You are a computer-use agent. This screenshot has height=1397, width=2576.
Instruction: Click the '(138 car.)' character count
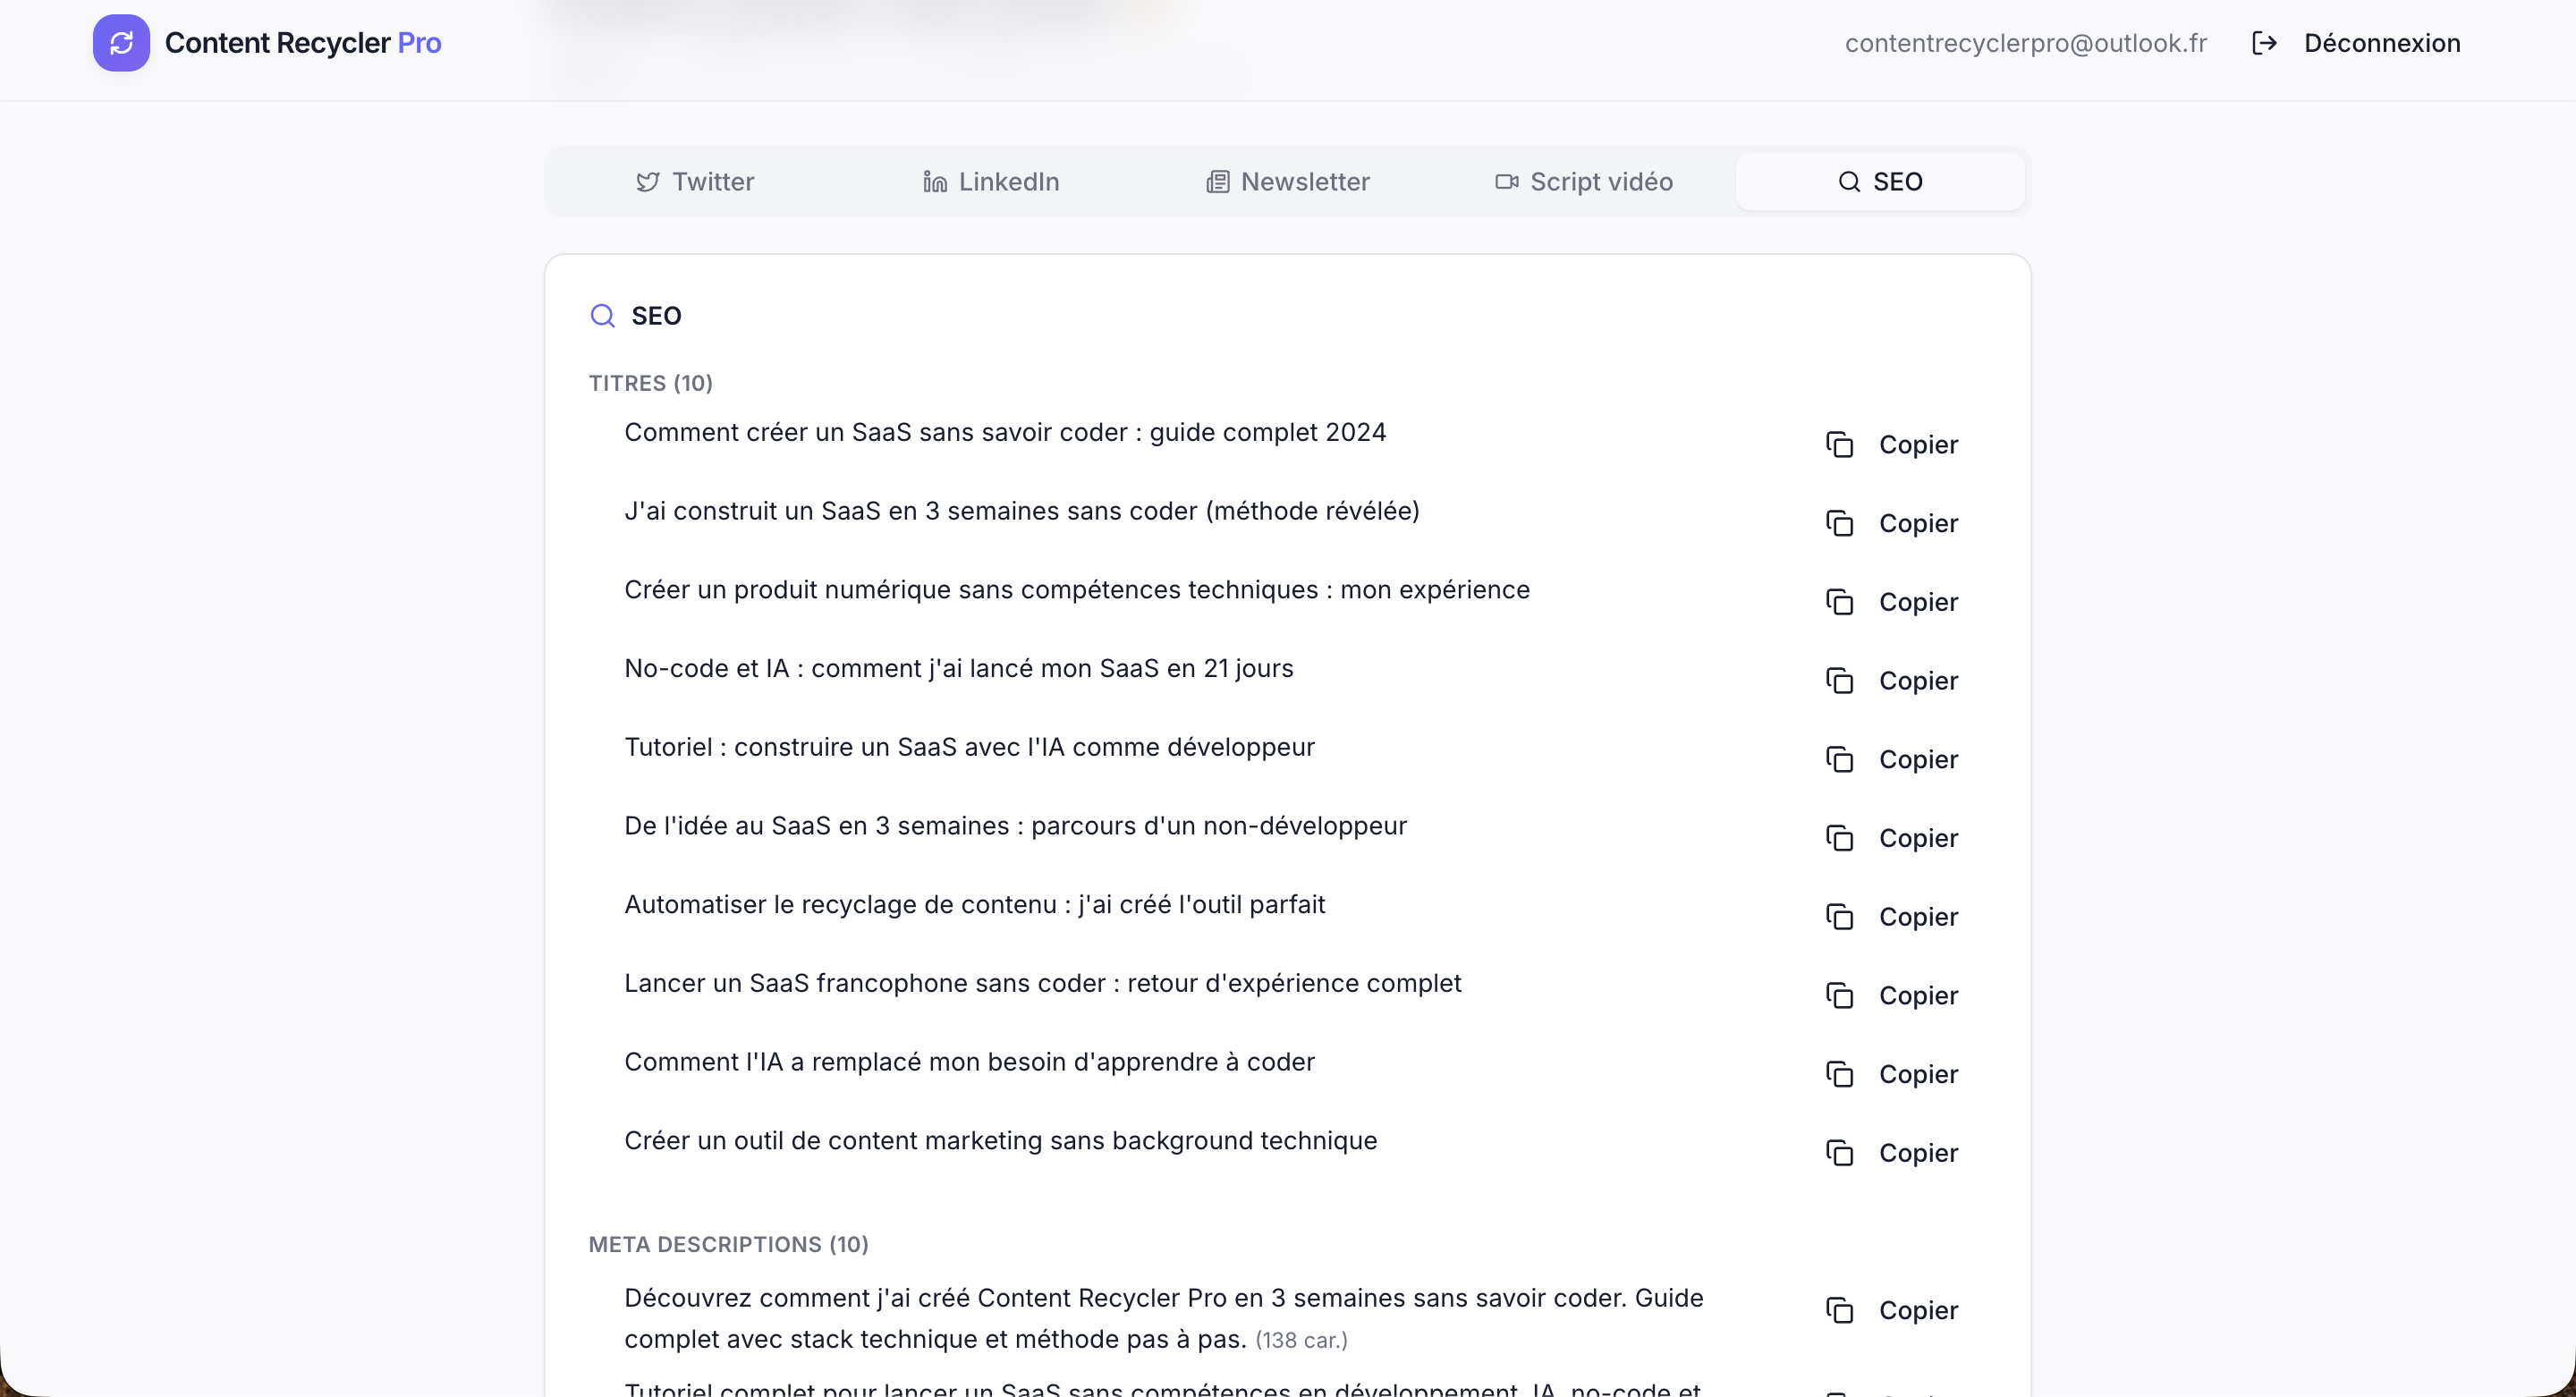tap(1302, 1340)
